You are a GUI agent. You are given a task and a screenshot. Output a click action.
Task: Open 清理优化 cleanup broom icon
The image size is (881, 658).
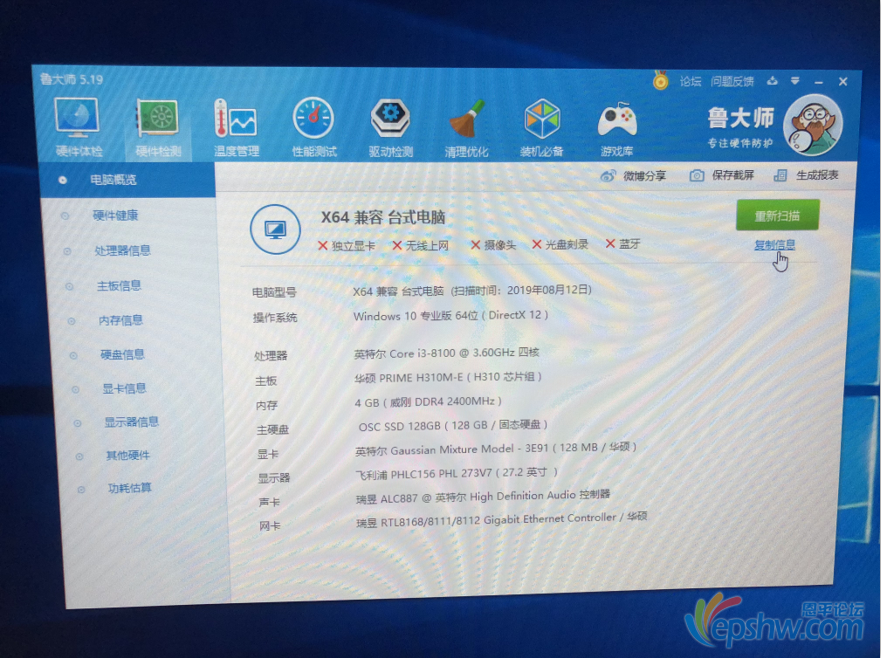(466, 128)
